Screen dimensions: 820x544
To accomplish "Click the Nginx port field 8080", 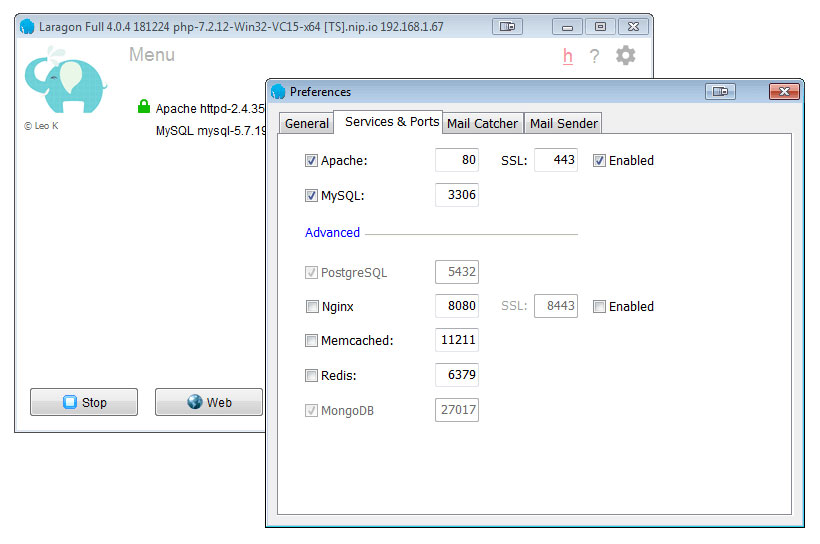I will (457, 306).
